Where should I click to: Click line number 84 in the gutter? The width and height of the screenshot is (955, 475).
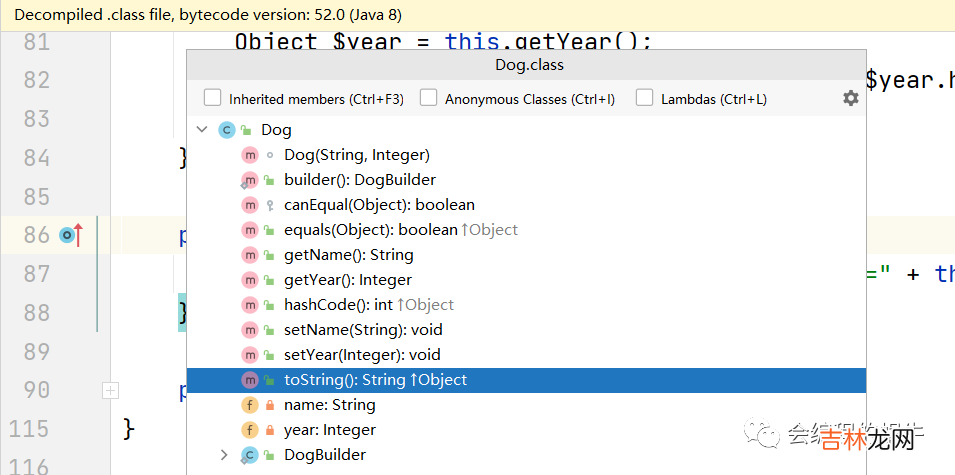coord(36,157)
